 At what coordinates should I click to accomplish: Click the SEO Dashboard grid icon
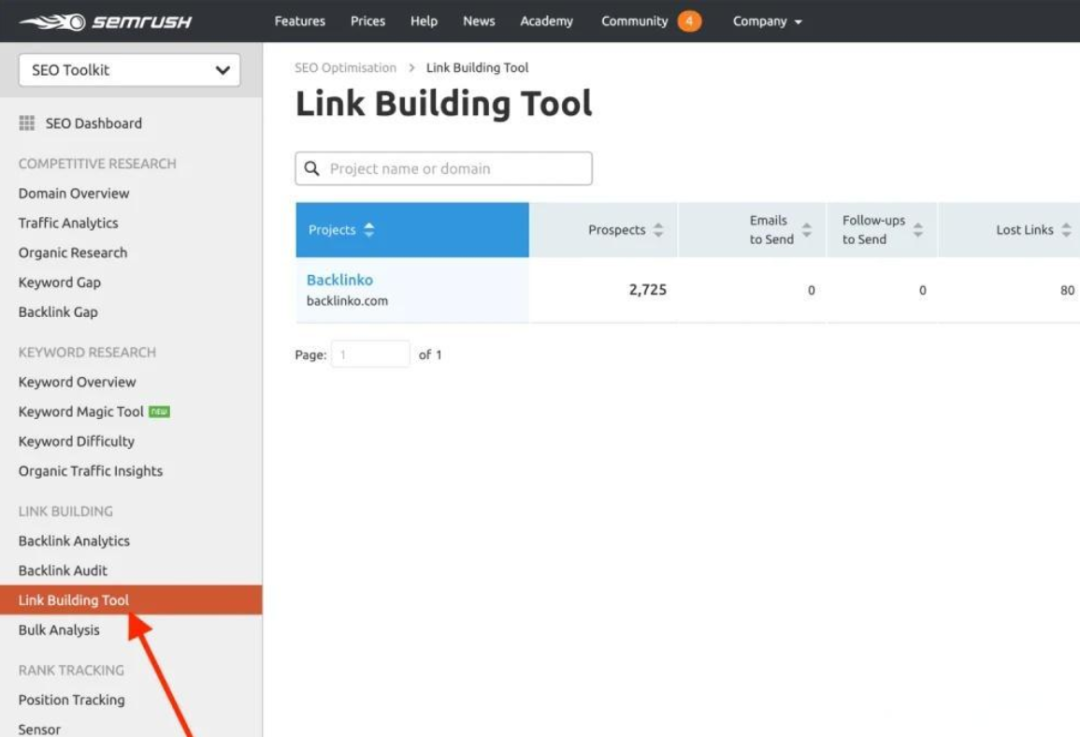pyautogui.click(x=27, y=123)
